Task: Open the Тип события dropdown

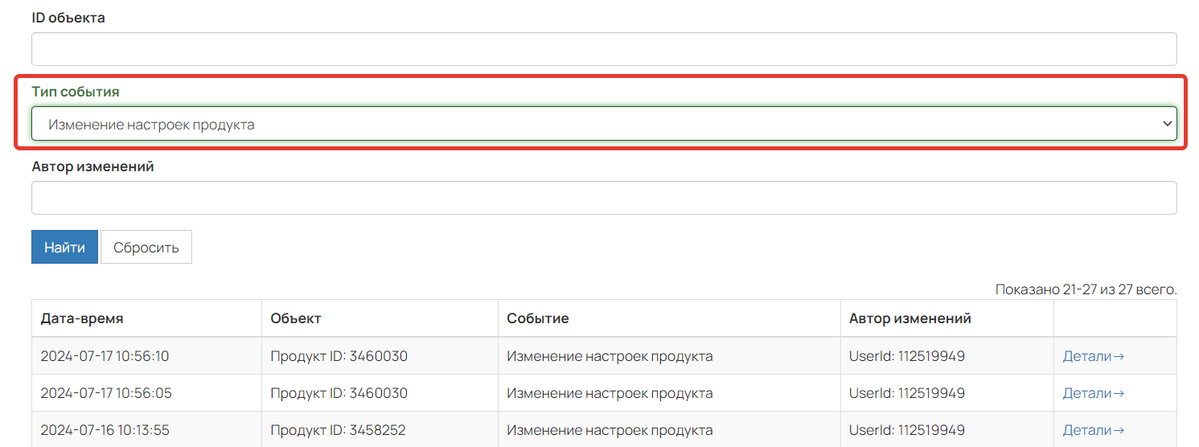Action: 603,124
